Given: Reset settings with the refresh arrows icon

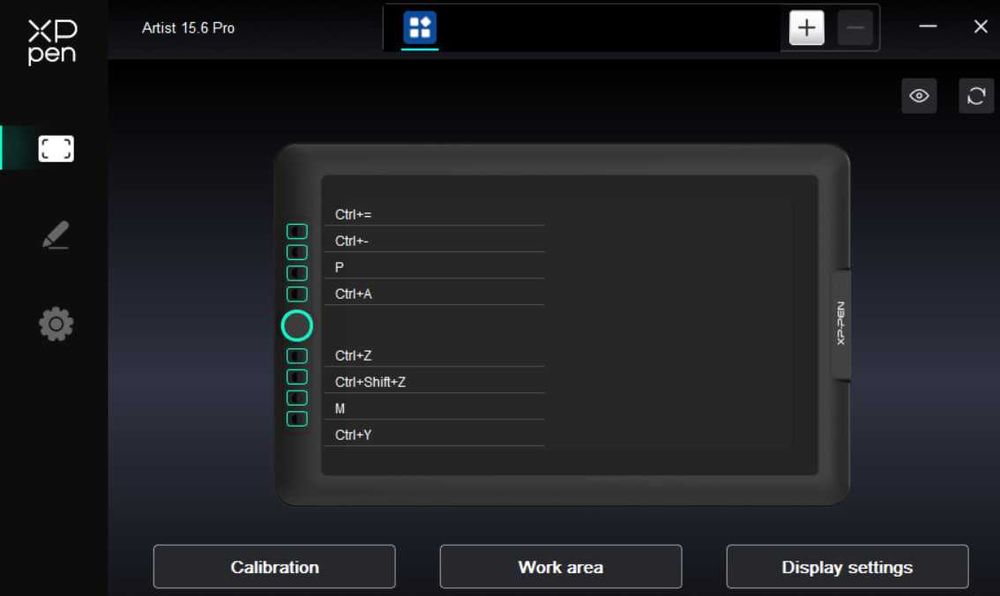Looking at the screenshot, I should tap(976, 96).
